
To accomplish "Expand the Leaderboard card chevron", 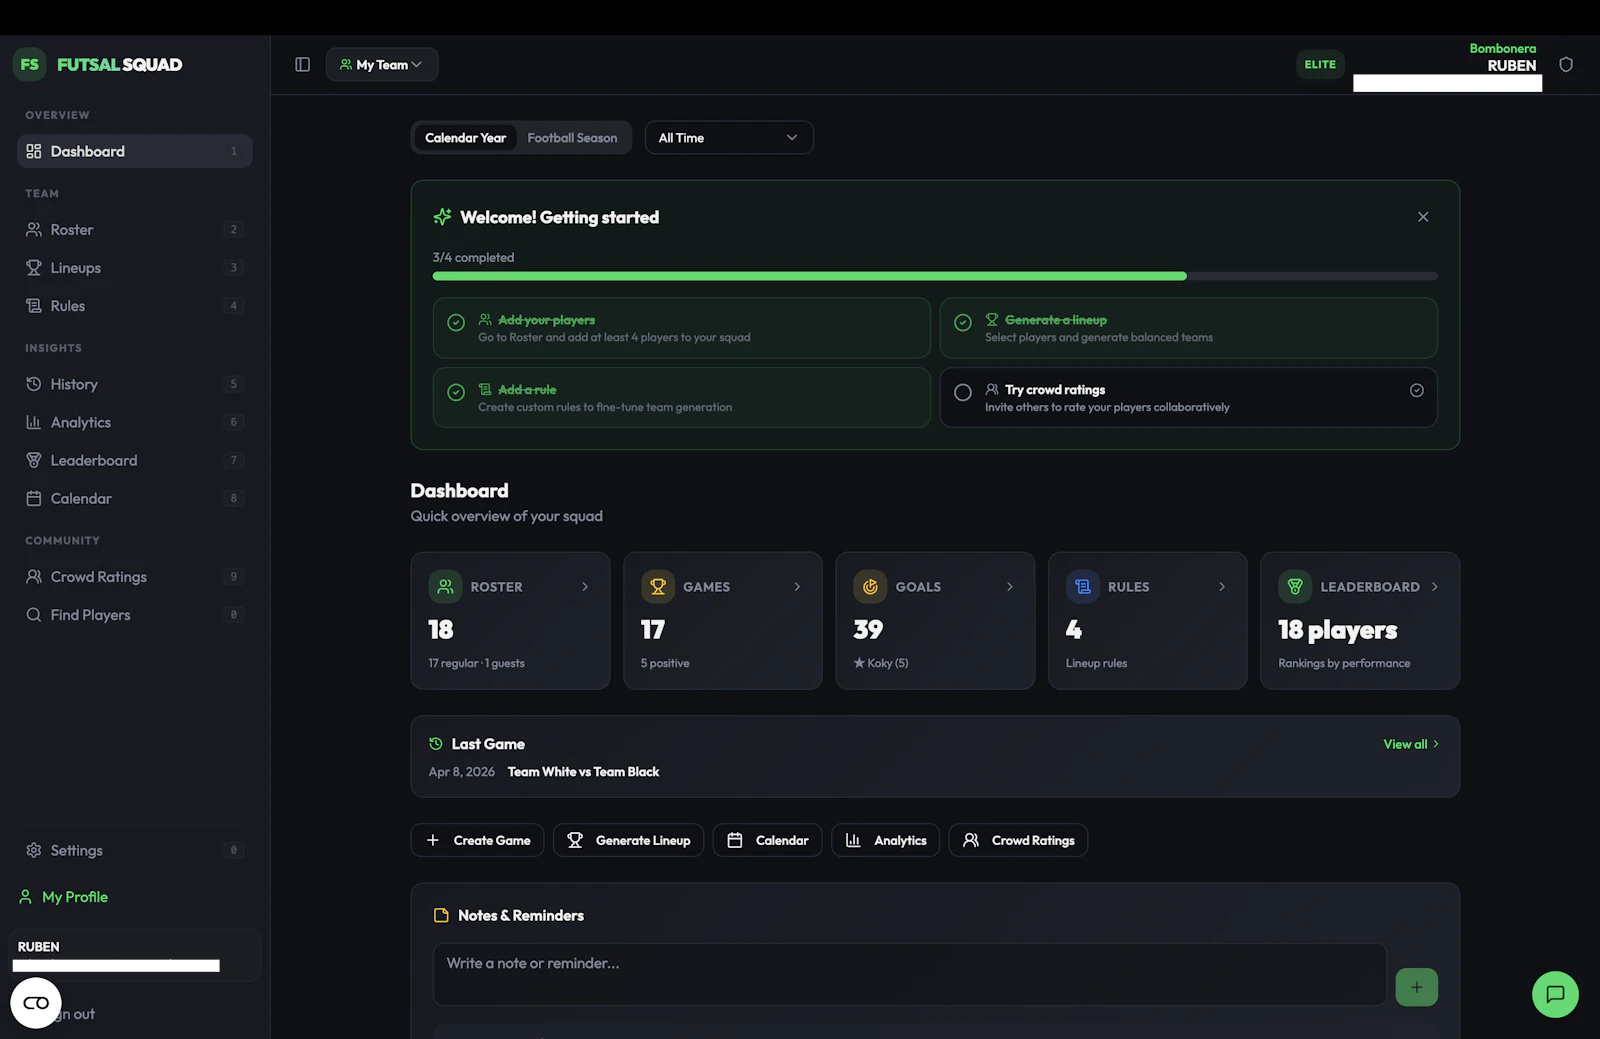I will point(1435,587).
